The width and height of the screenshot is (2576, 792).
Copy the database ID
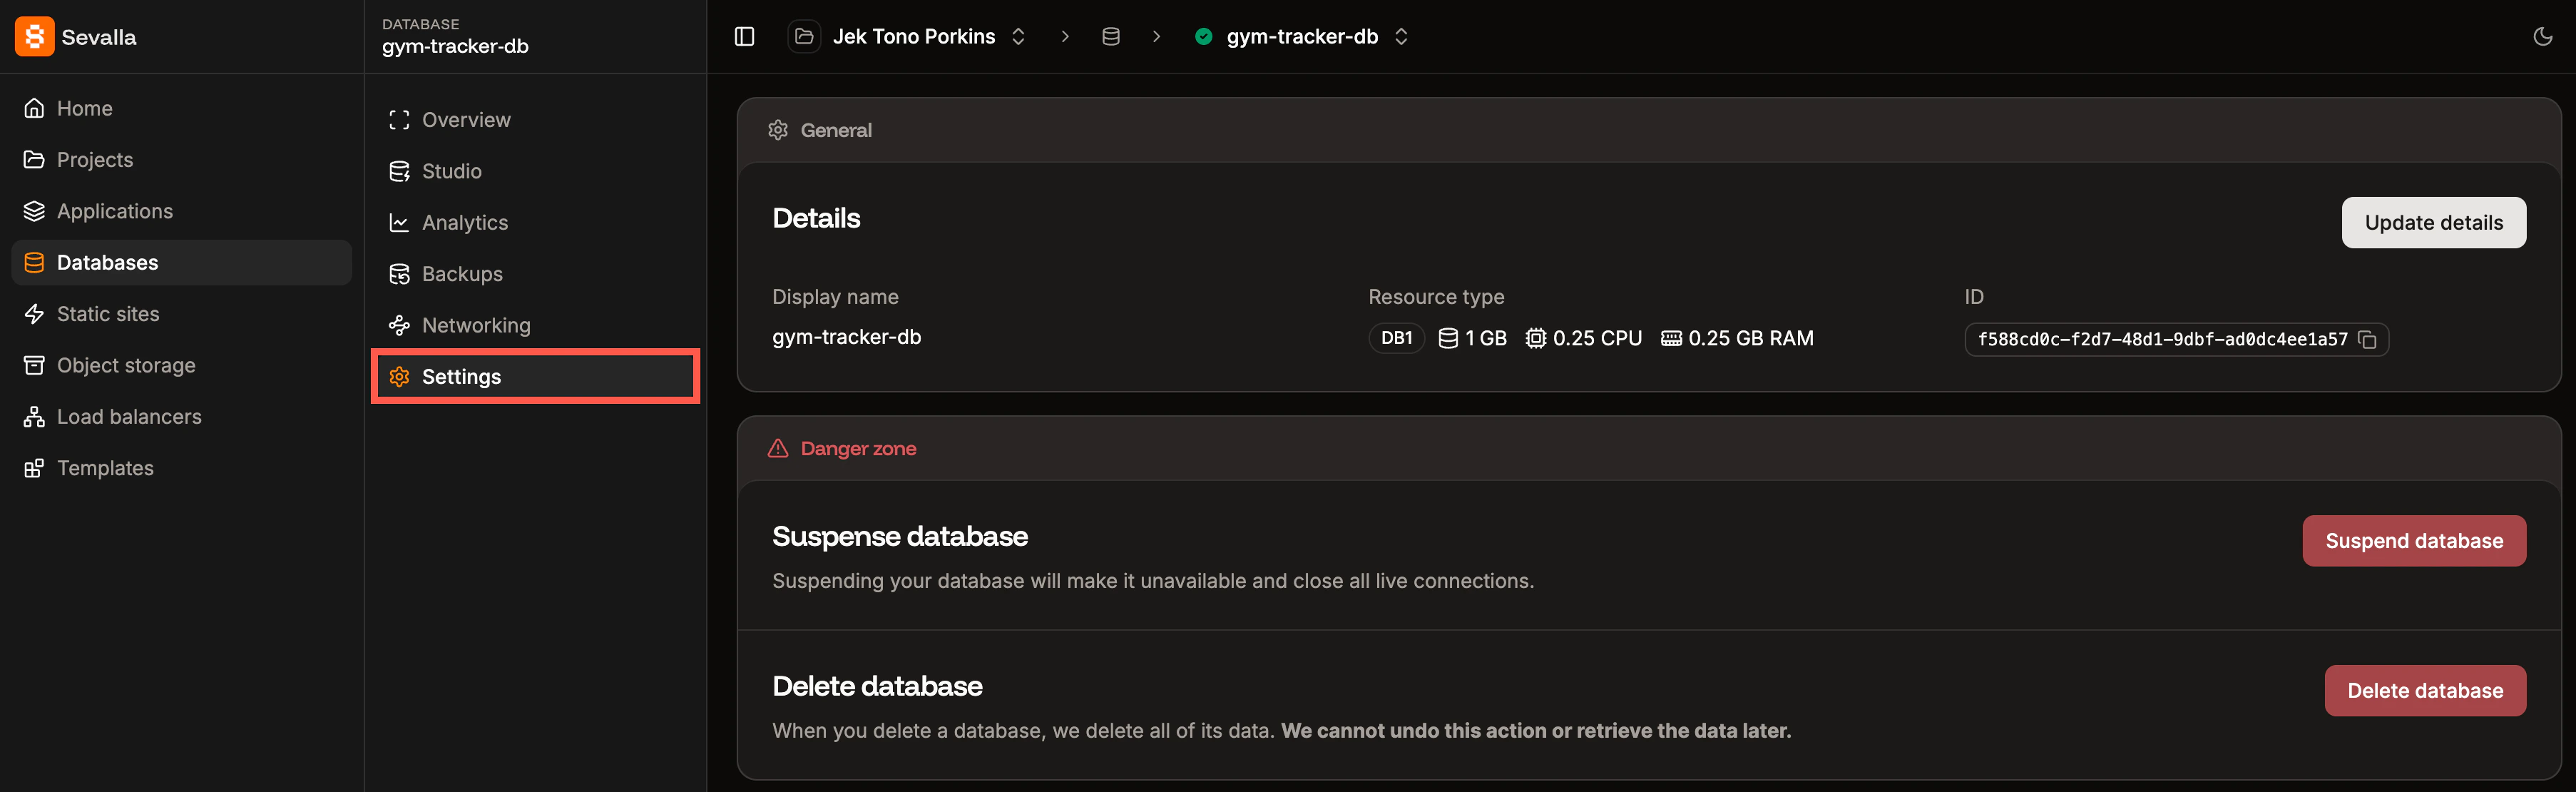[x=2367, y=340]
